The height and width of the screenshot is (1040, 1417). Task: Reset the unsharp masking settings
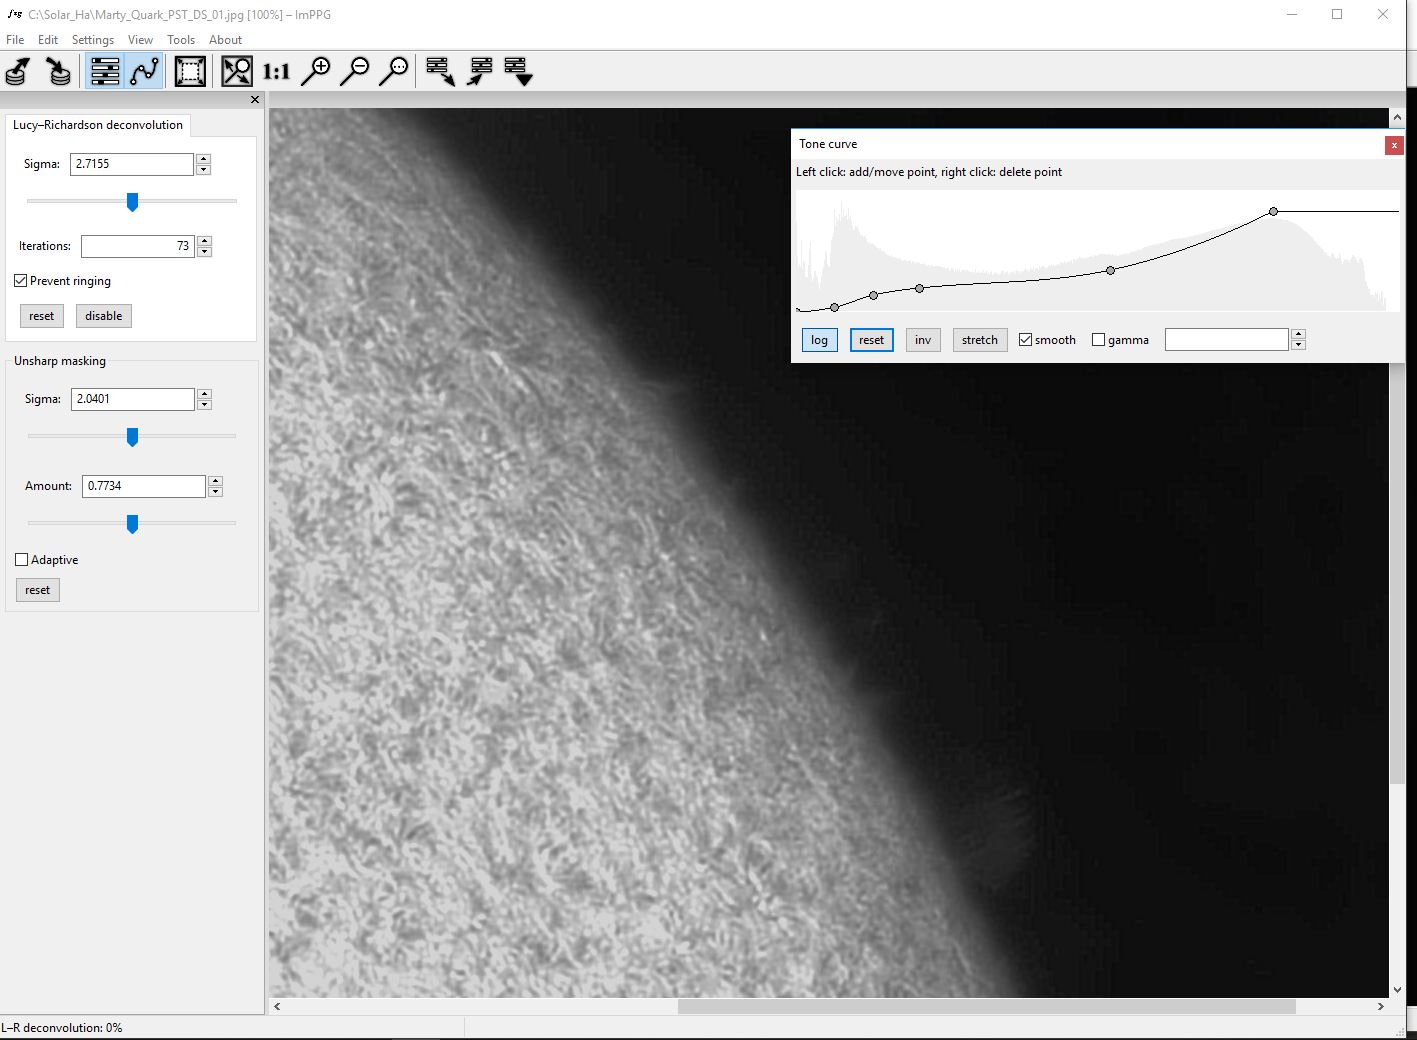click(x=38, y=590)
